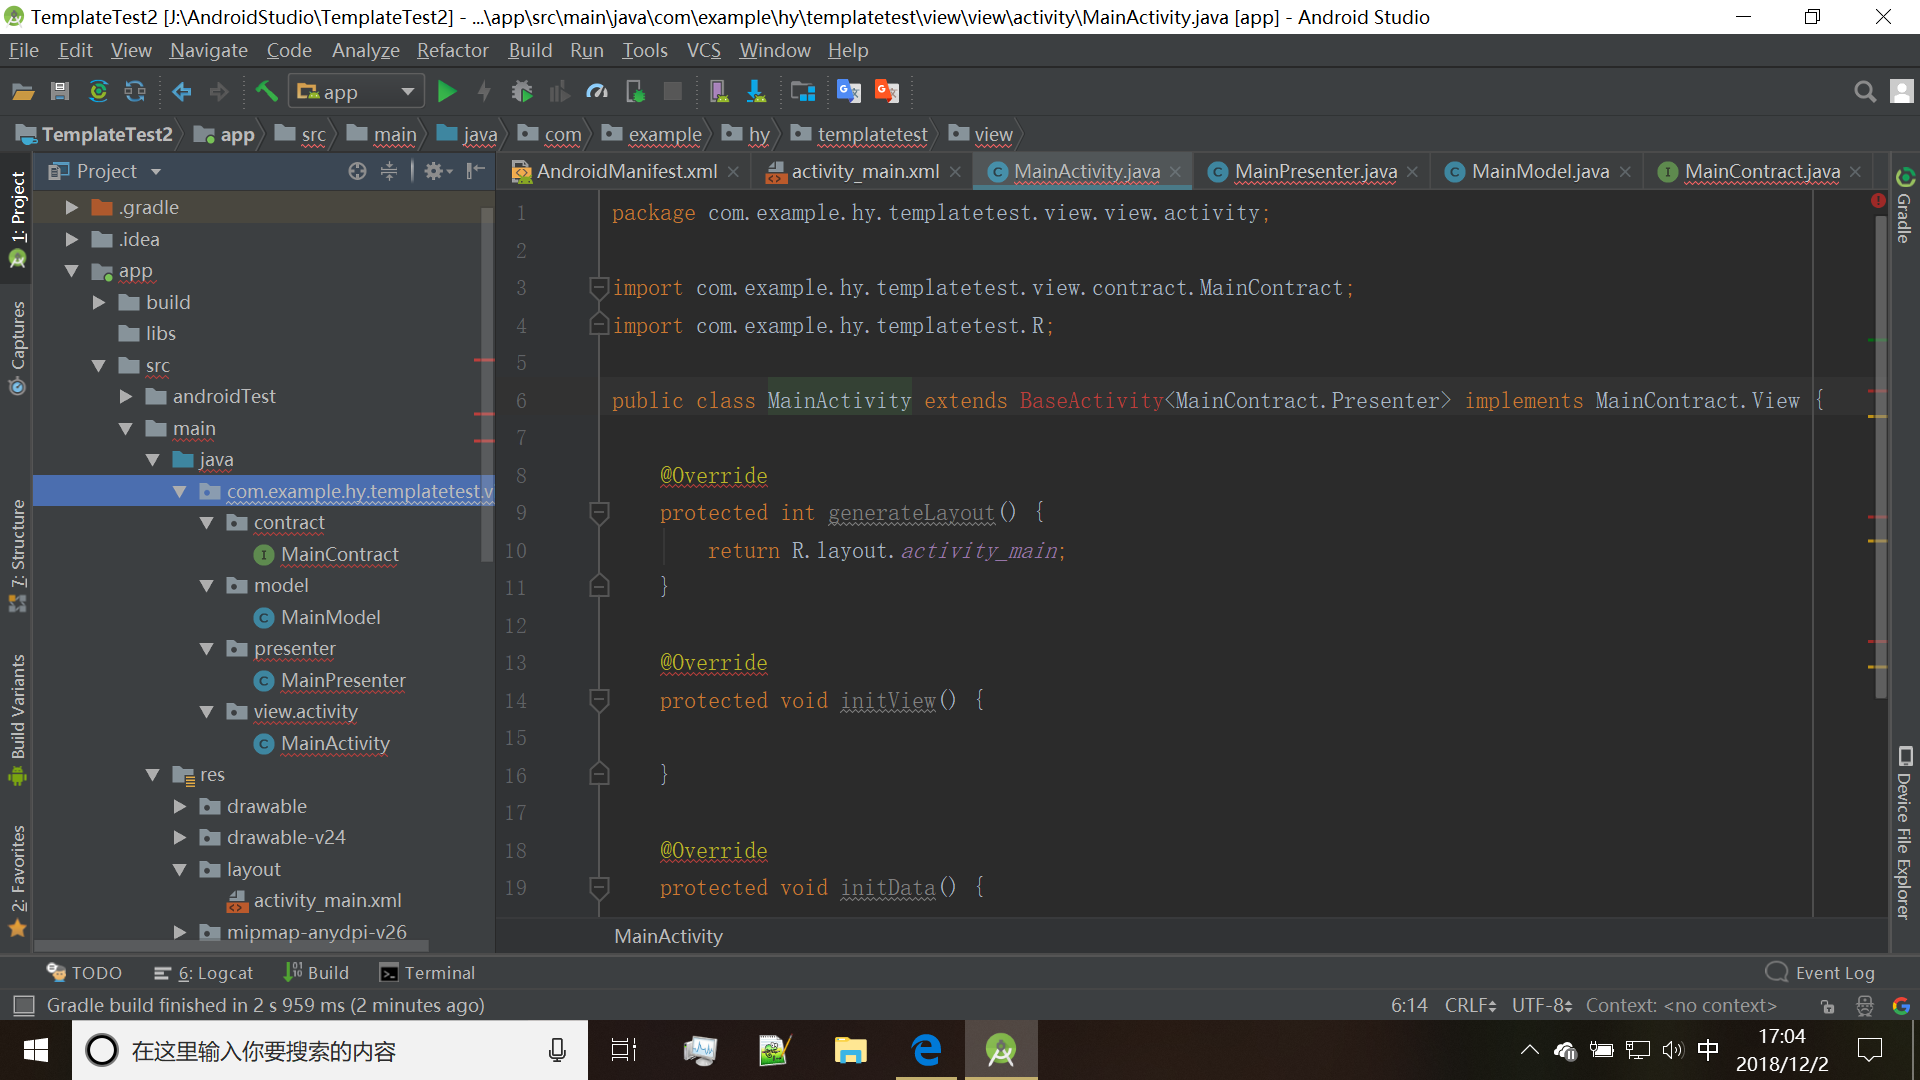1920x1080 pixels.
Task: Open SDK Manager download icon
Action: [756, 92]
